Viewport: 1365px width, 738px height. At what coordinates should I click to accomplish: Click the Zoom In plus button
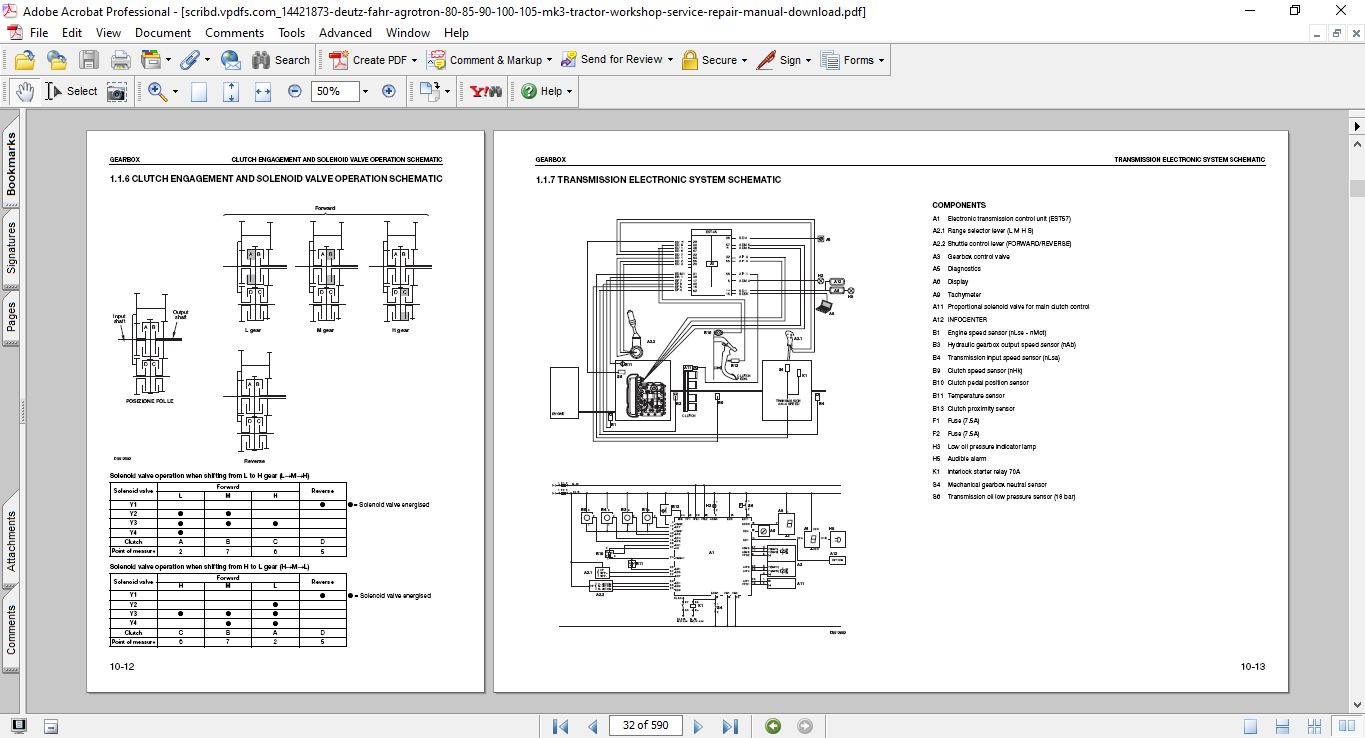[389, 91]
